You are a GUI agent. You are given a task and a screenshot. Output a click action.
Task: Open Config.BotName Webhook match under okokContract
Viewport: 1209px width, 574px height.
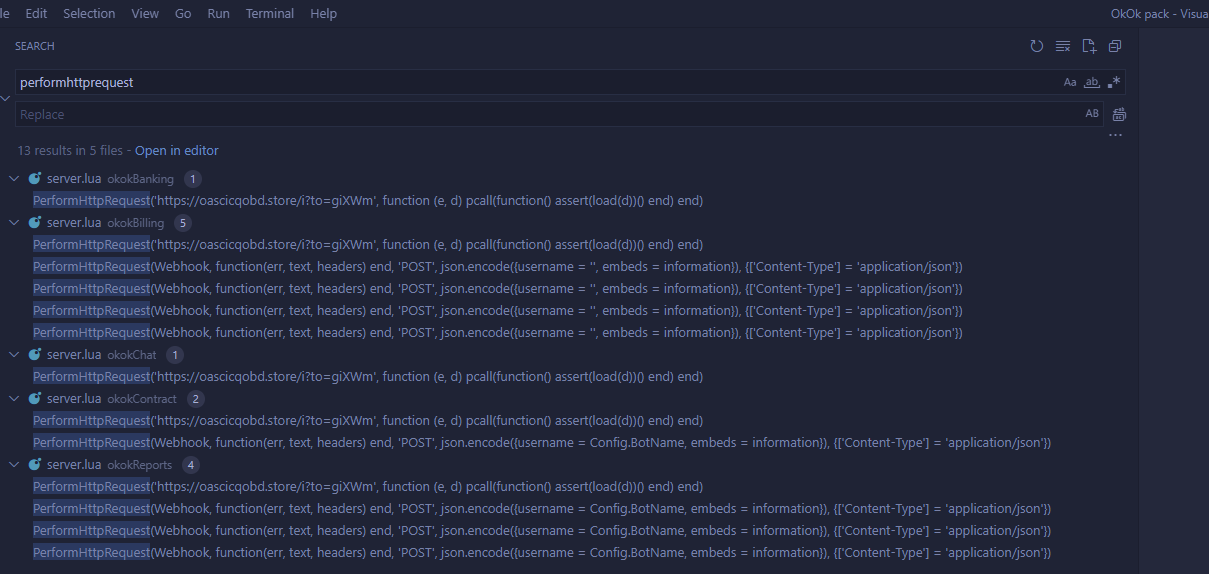[x=542, y=443]
